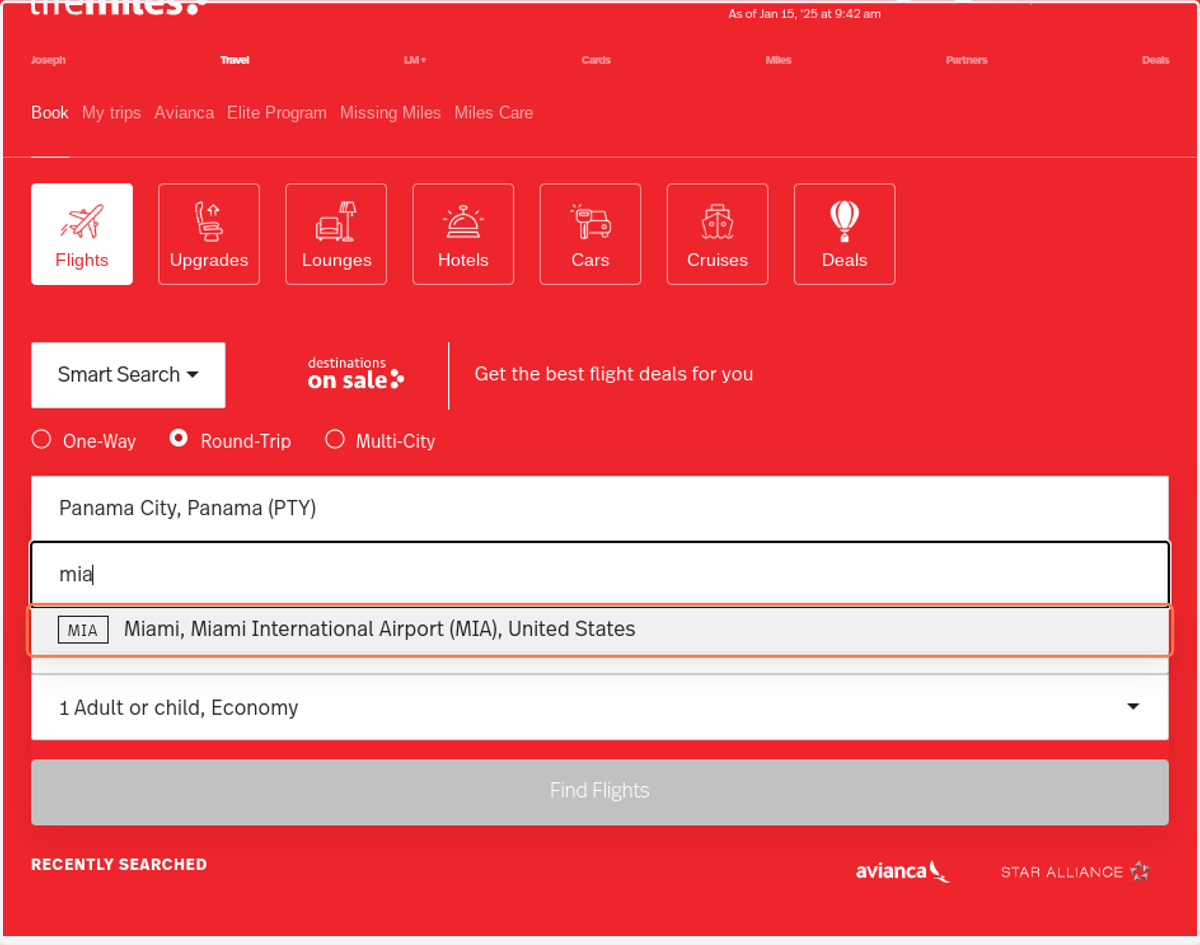Select the Multi-City radio button
The image size is (1200, 945).
click(x=335, y=439)
